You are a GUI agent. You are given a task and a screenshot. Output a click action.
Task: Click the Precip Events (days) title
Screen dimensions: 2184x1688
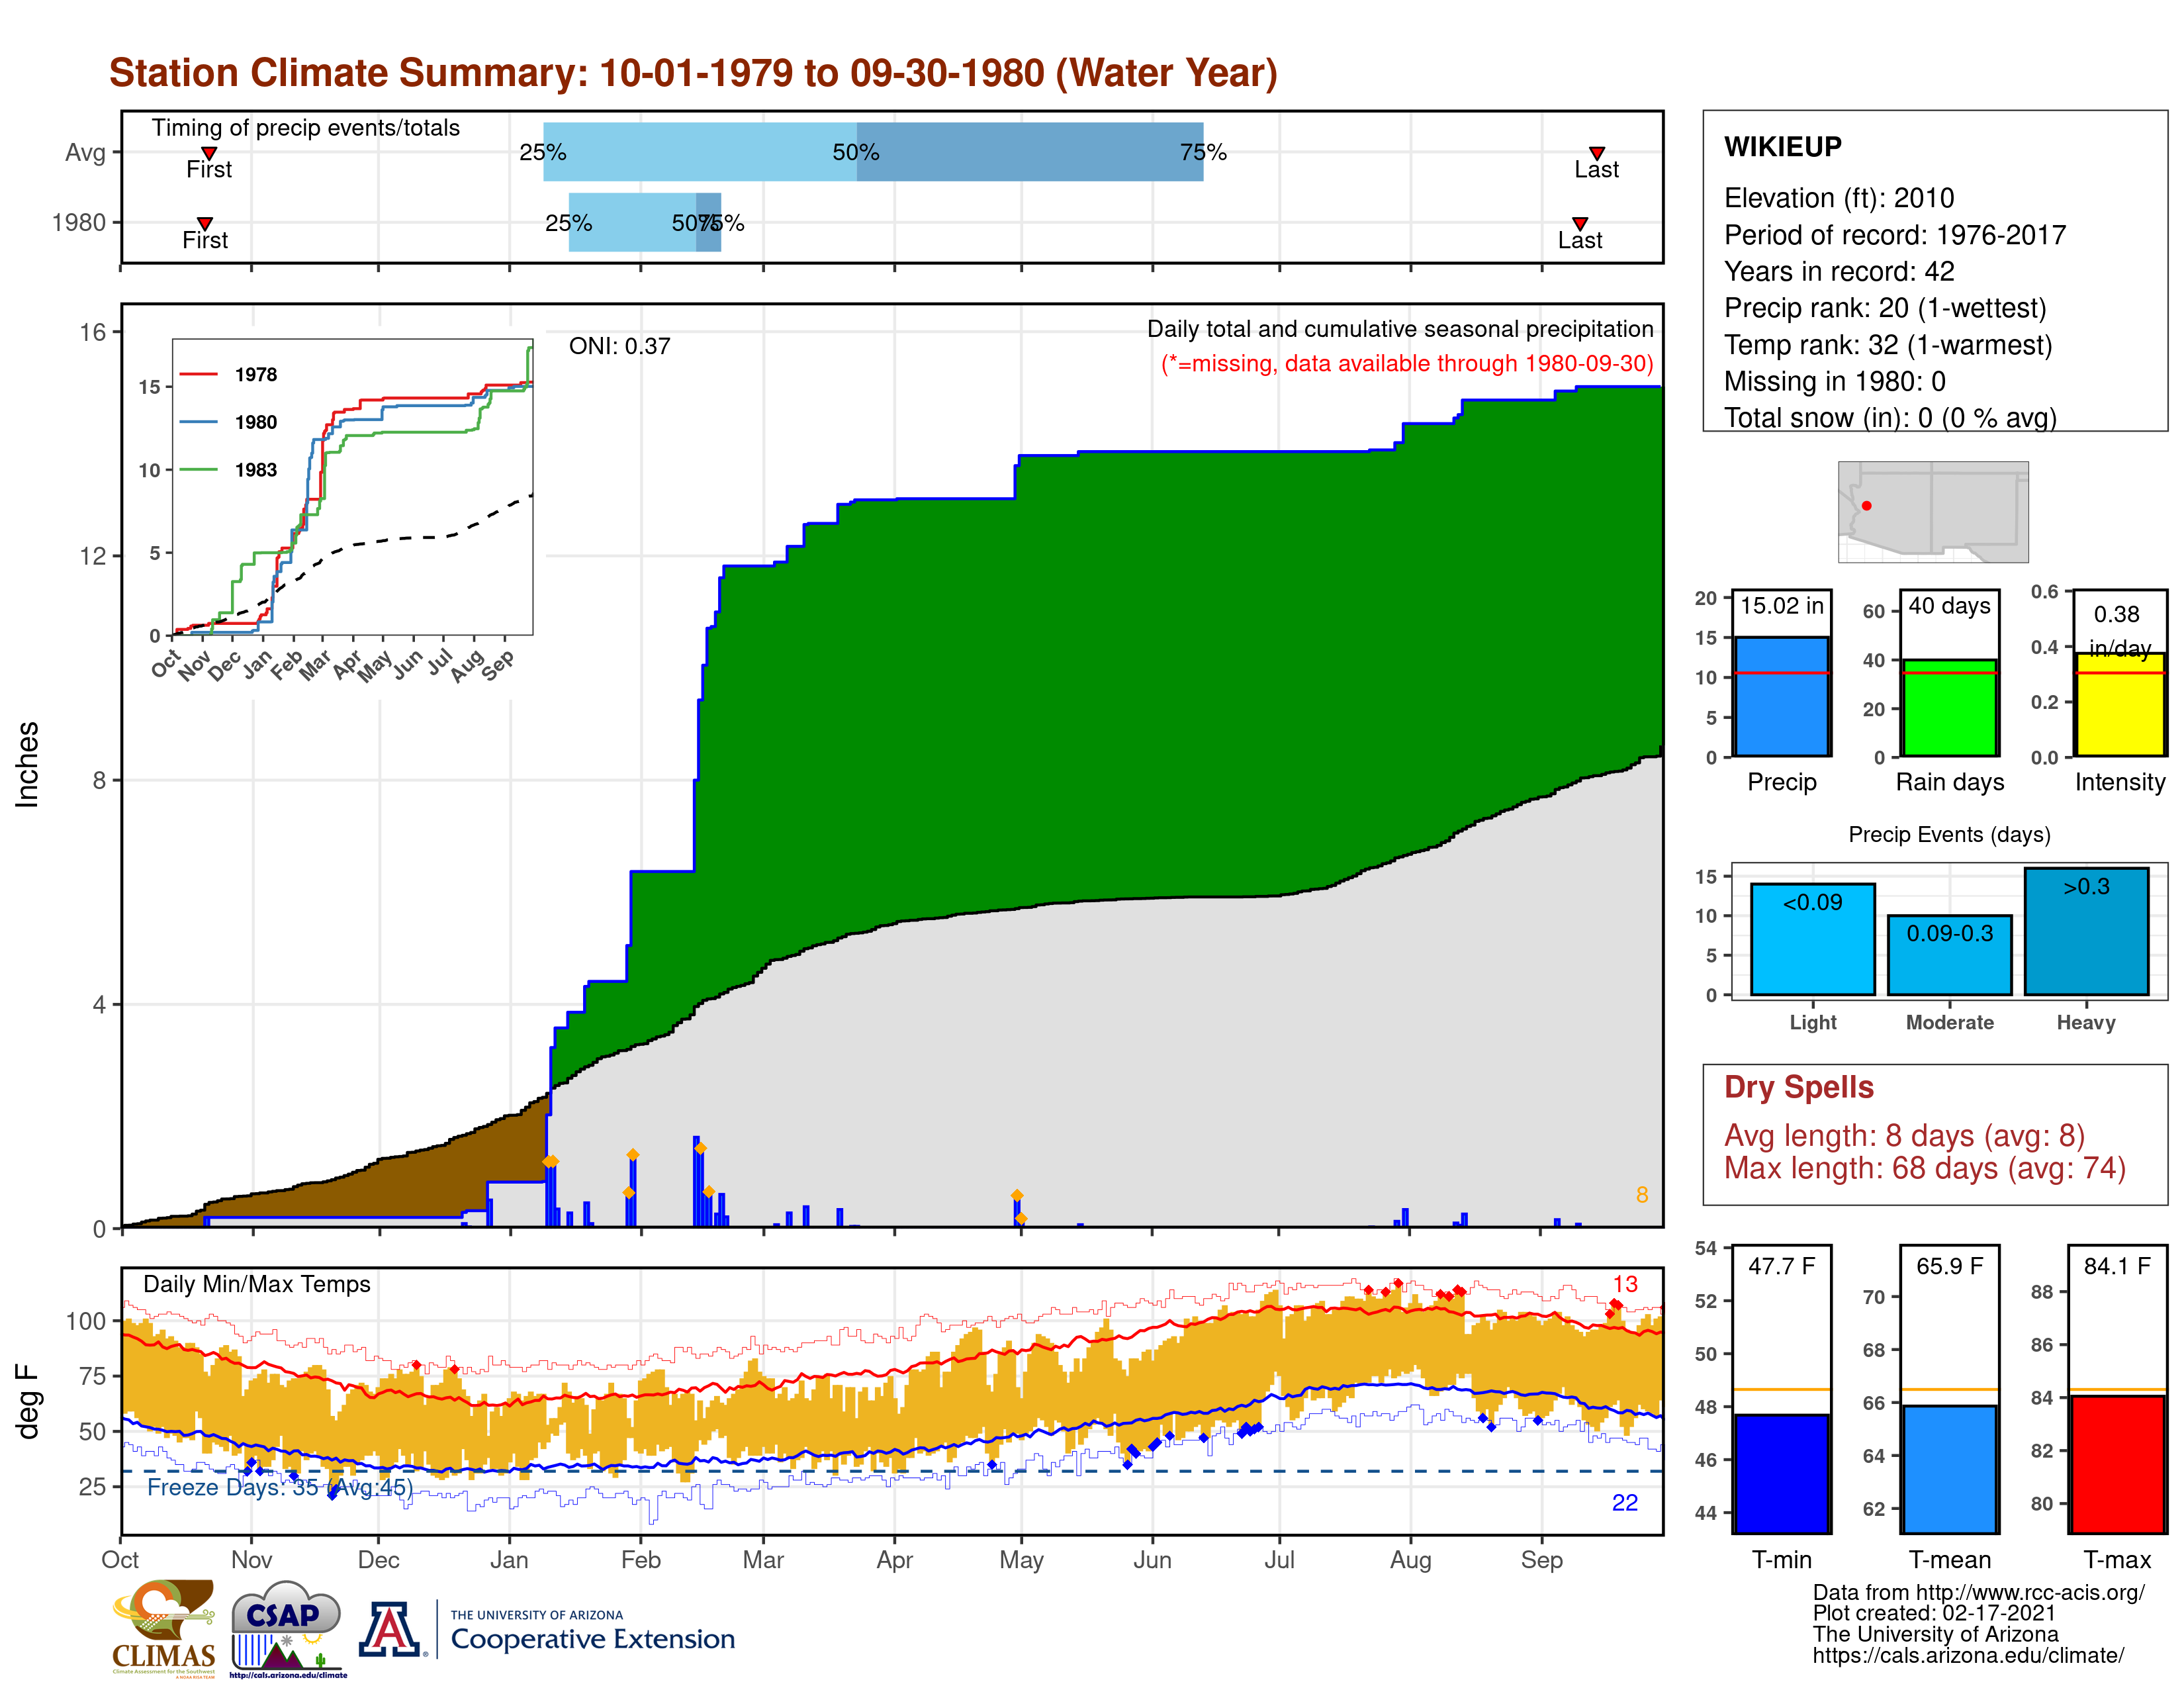point(1949,834)
